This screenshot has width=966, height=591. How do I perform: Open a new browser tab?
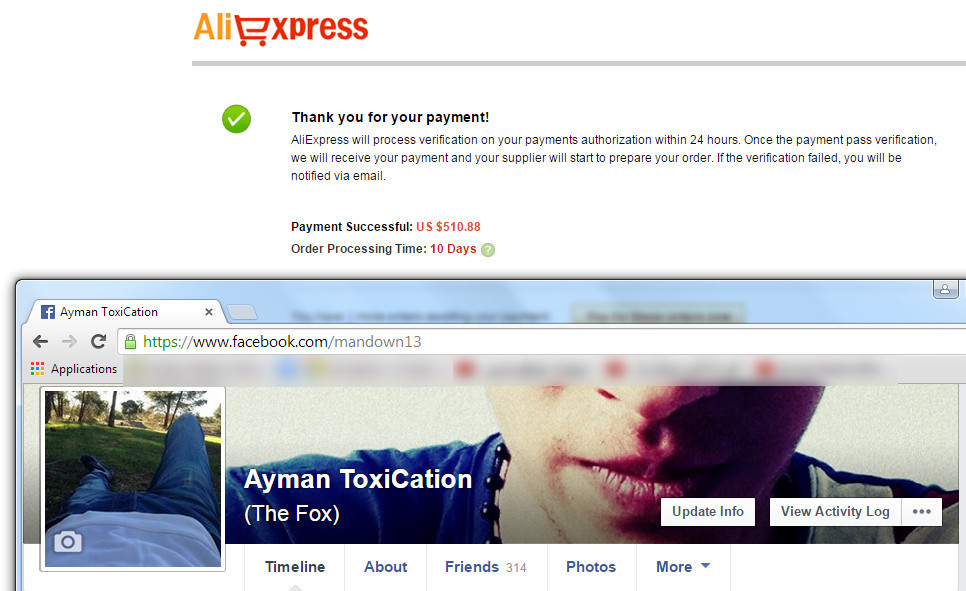pos(242,313)
